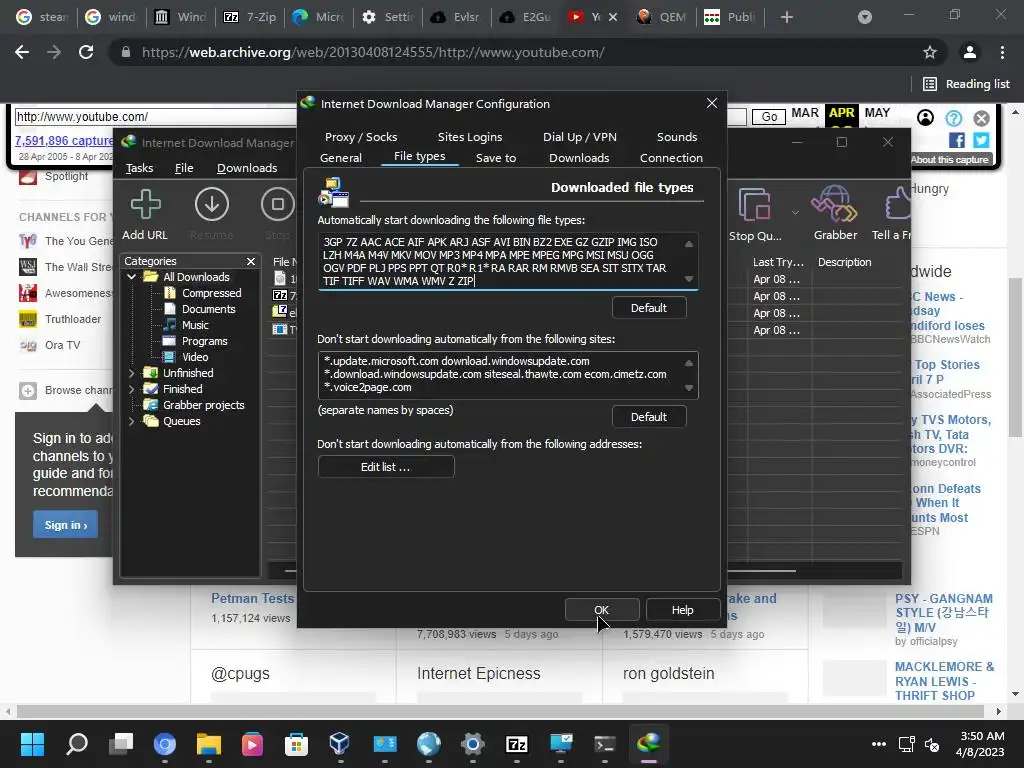Reload the page with refresh icon
Viewport: 1024px width, 768px height.
pyautogui.click(x=86, y=52)
